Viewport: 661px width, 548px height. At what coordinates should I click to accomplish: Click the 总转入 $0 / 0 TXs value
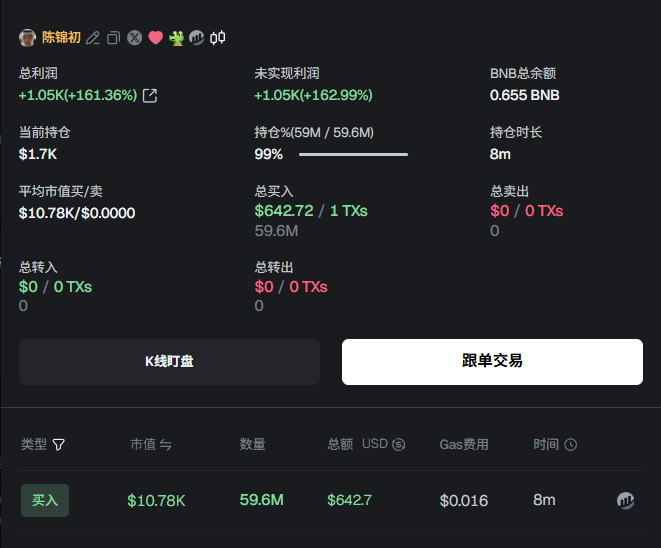tap(55, 287)
